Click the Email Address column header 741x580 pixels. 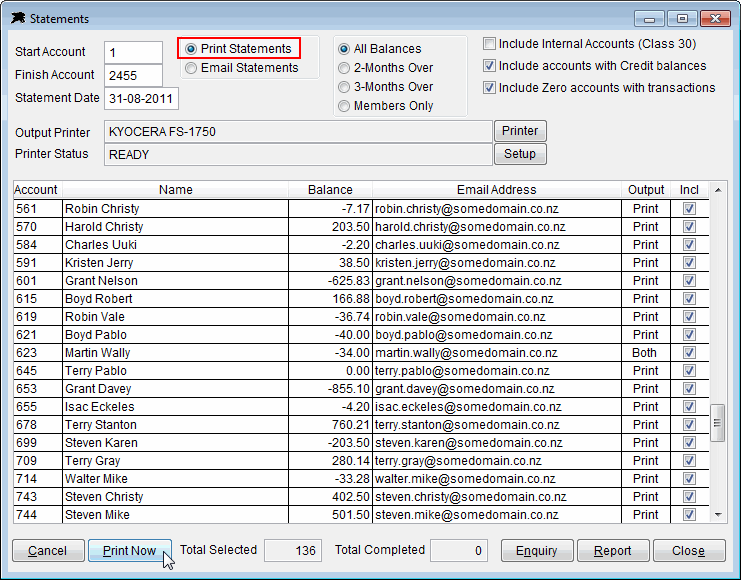pyautogui.click(x=497, y=190)
